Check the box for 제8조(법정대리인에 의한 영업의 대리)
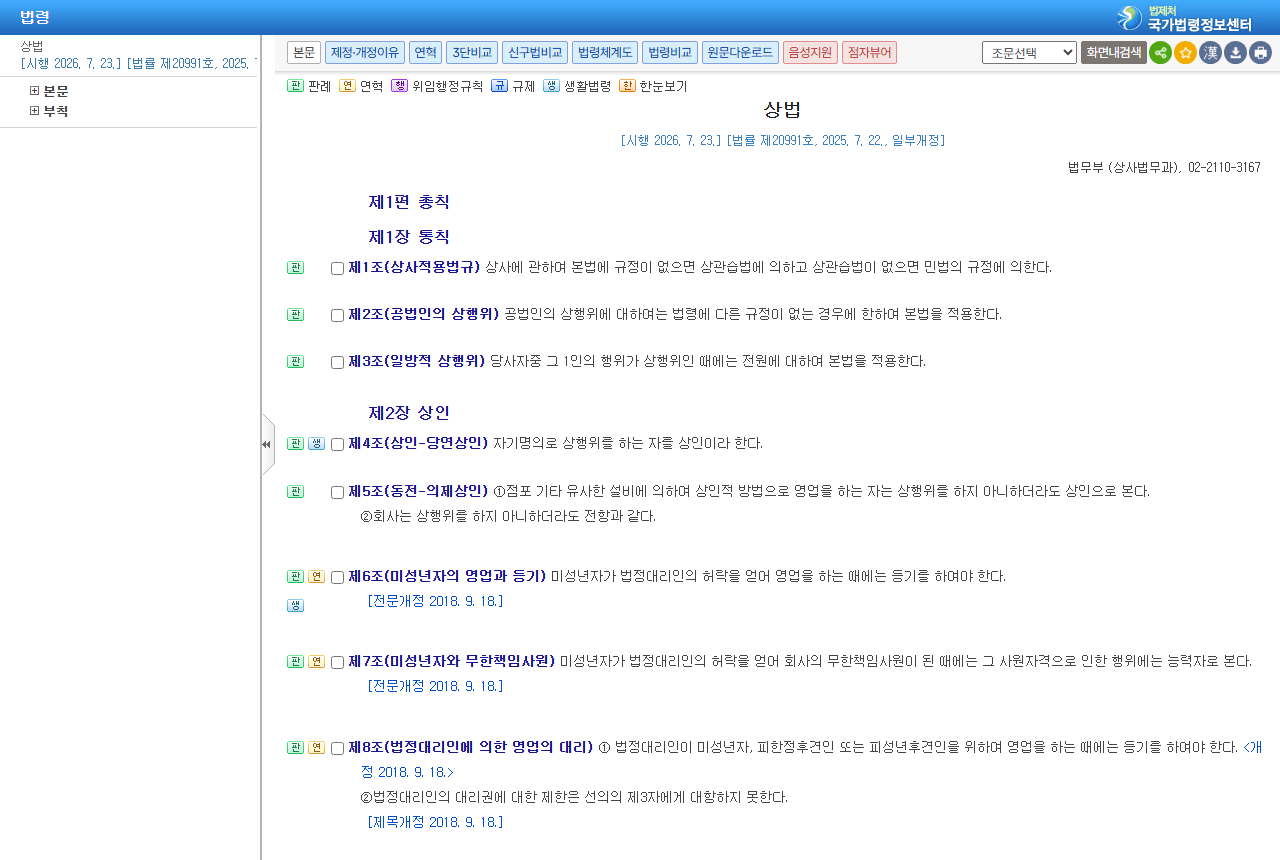Screen dimensions: 1280x860 (x=337, y=748)
